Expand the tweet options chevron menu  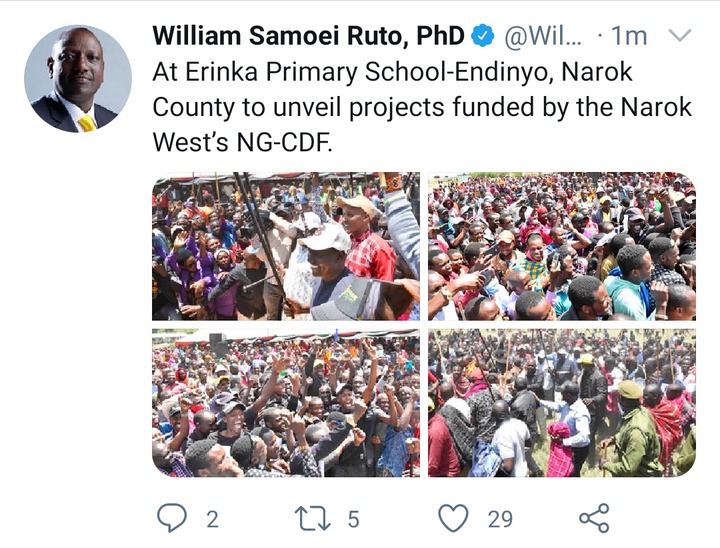pyautogui.click(x=679, y=35)
